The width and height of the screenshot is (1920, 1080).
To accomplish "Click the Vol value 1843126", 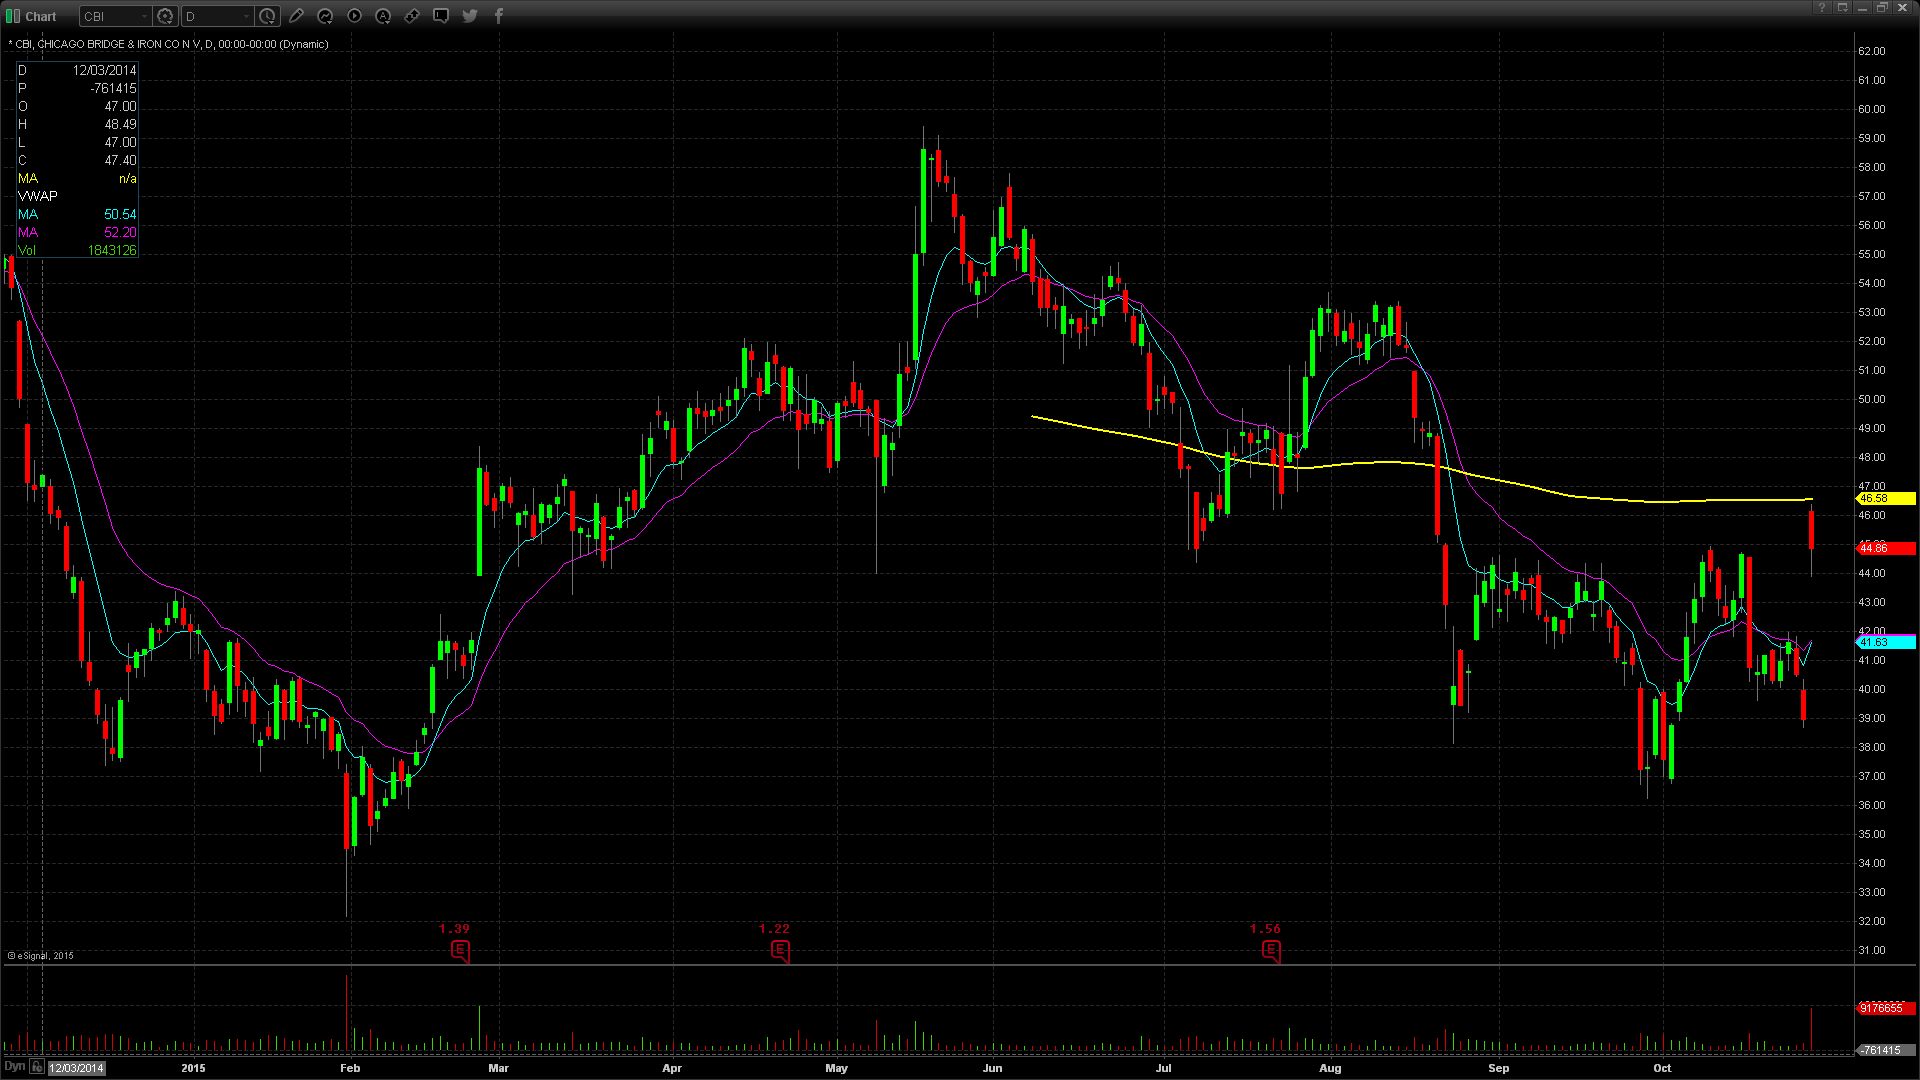I will 112,250.
